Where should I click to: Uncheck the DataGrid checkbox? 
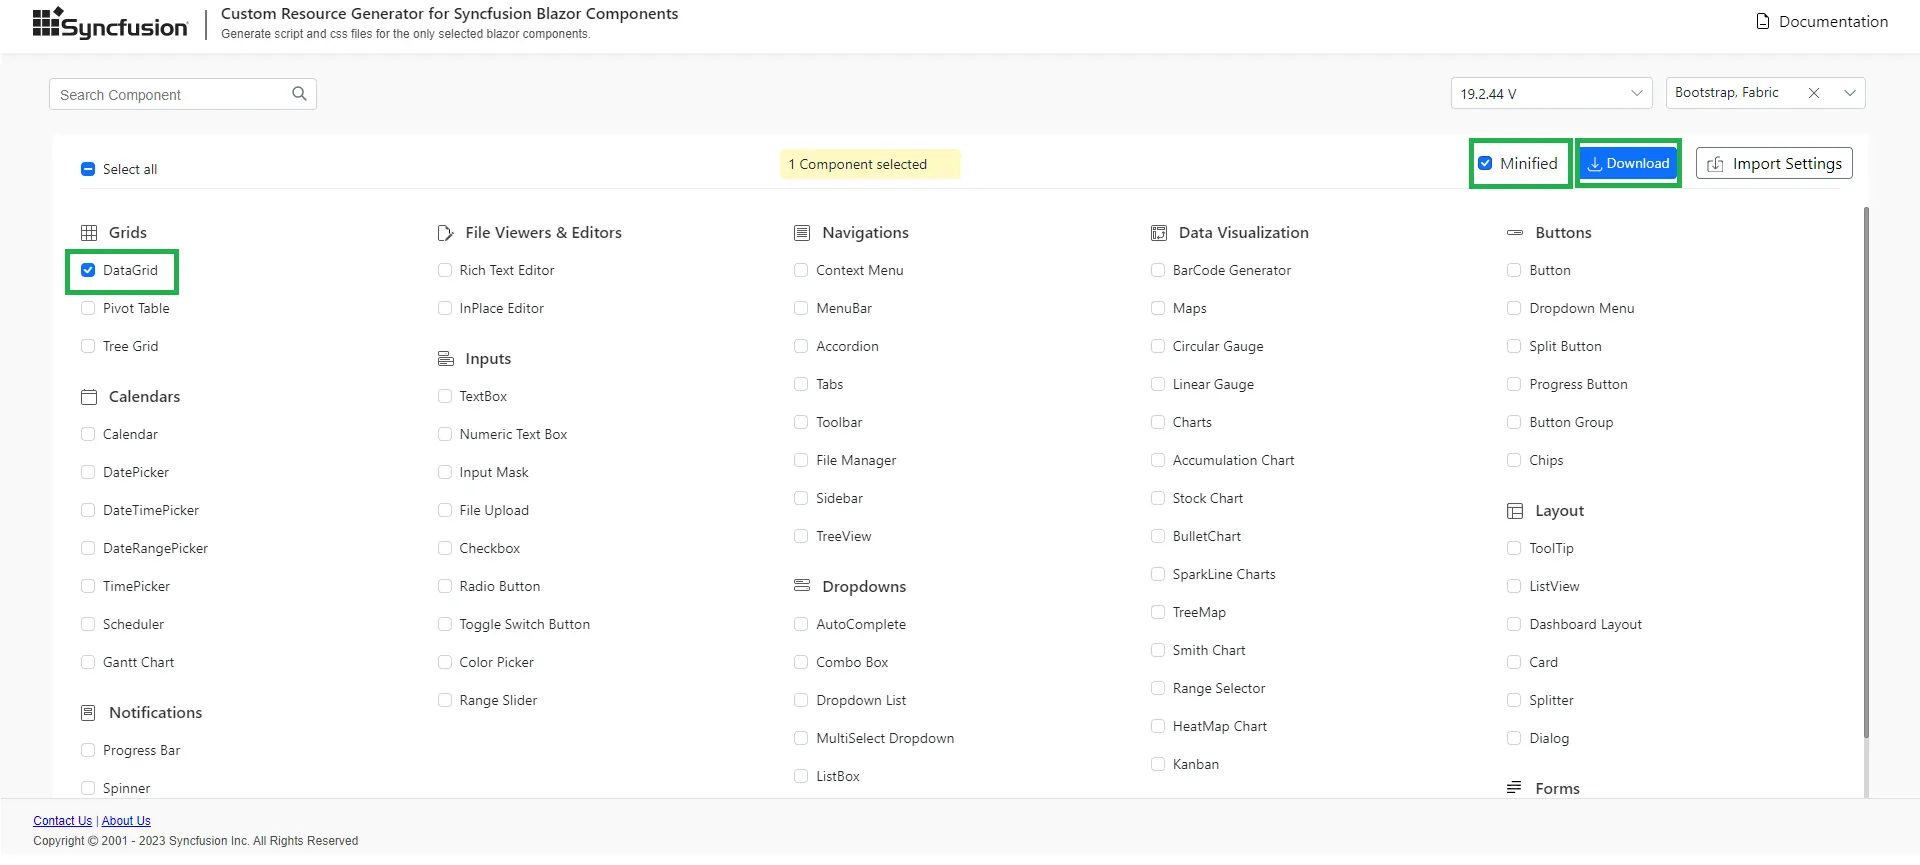pyautogui.click(x=88, y=270)
